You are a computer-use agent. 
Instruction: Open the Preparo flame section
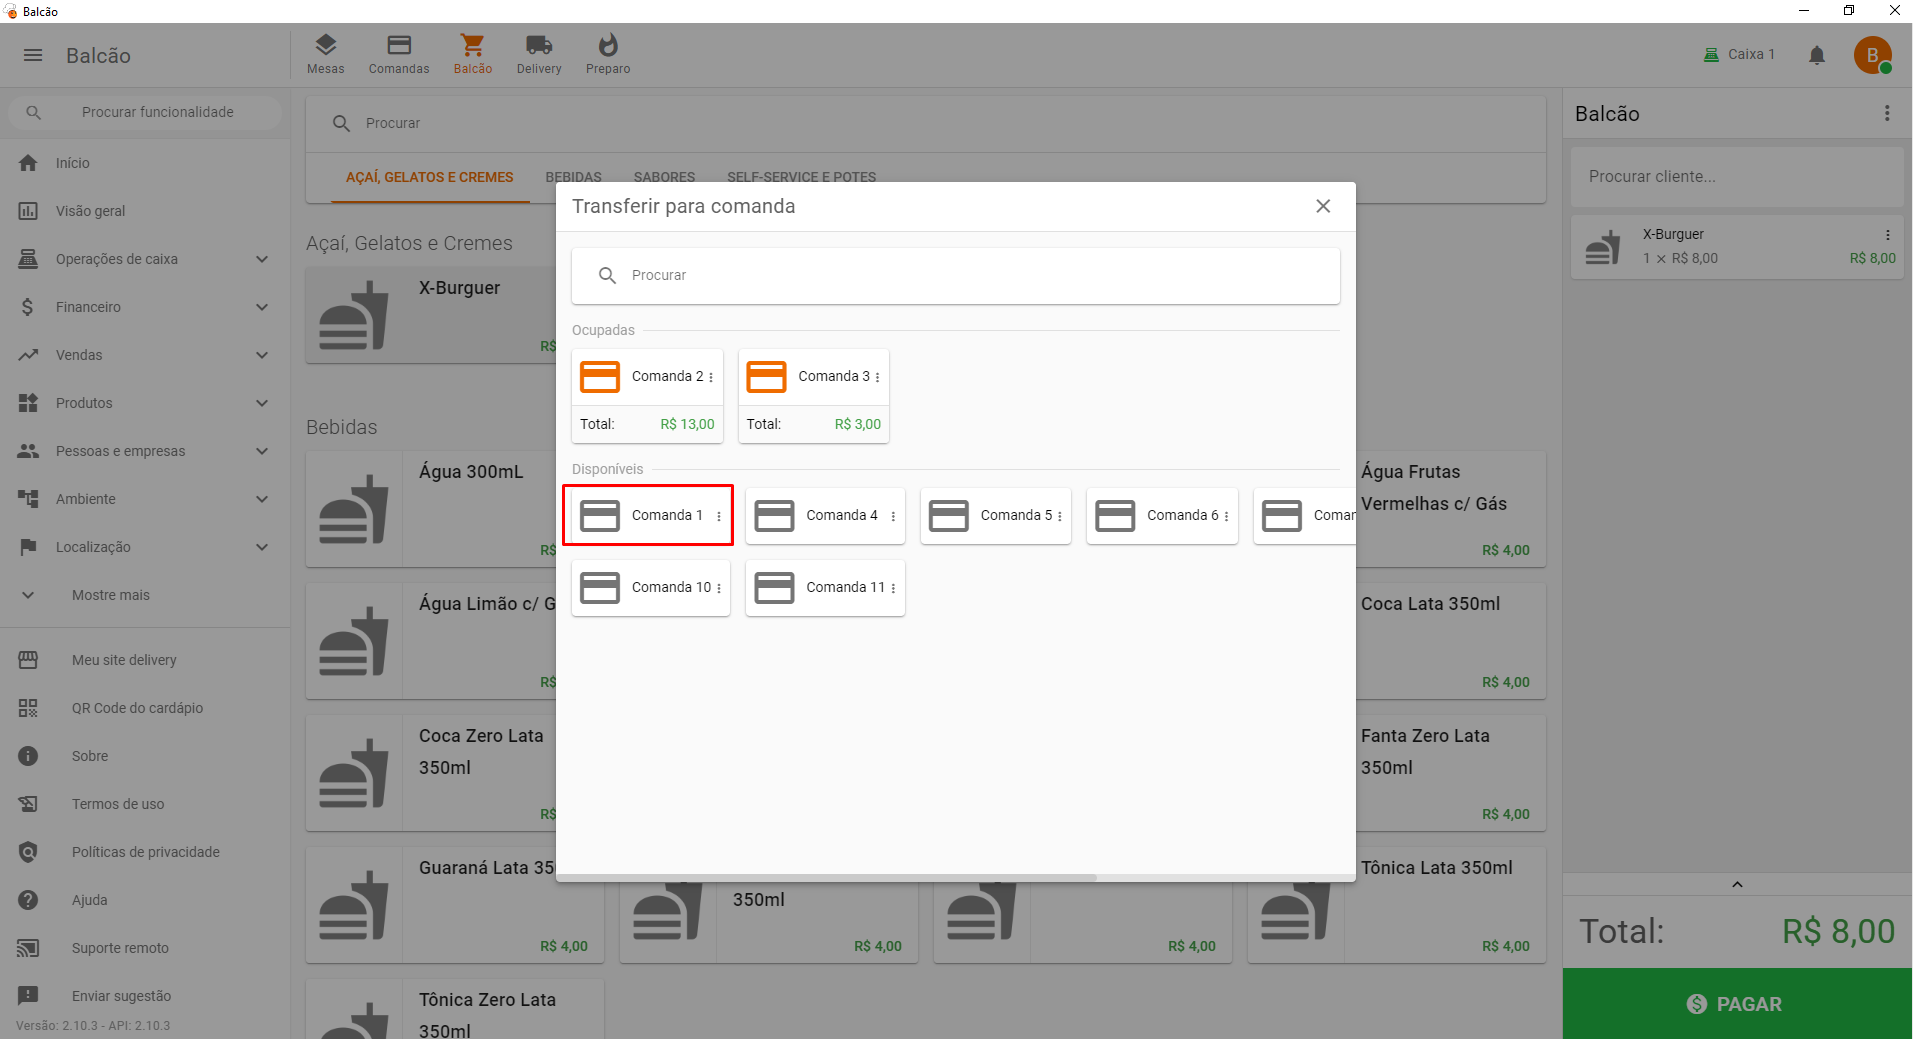608,55
